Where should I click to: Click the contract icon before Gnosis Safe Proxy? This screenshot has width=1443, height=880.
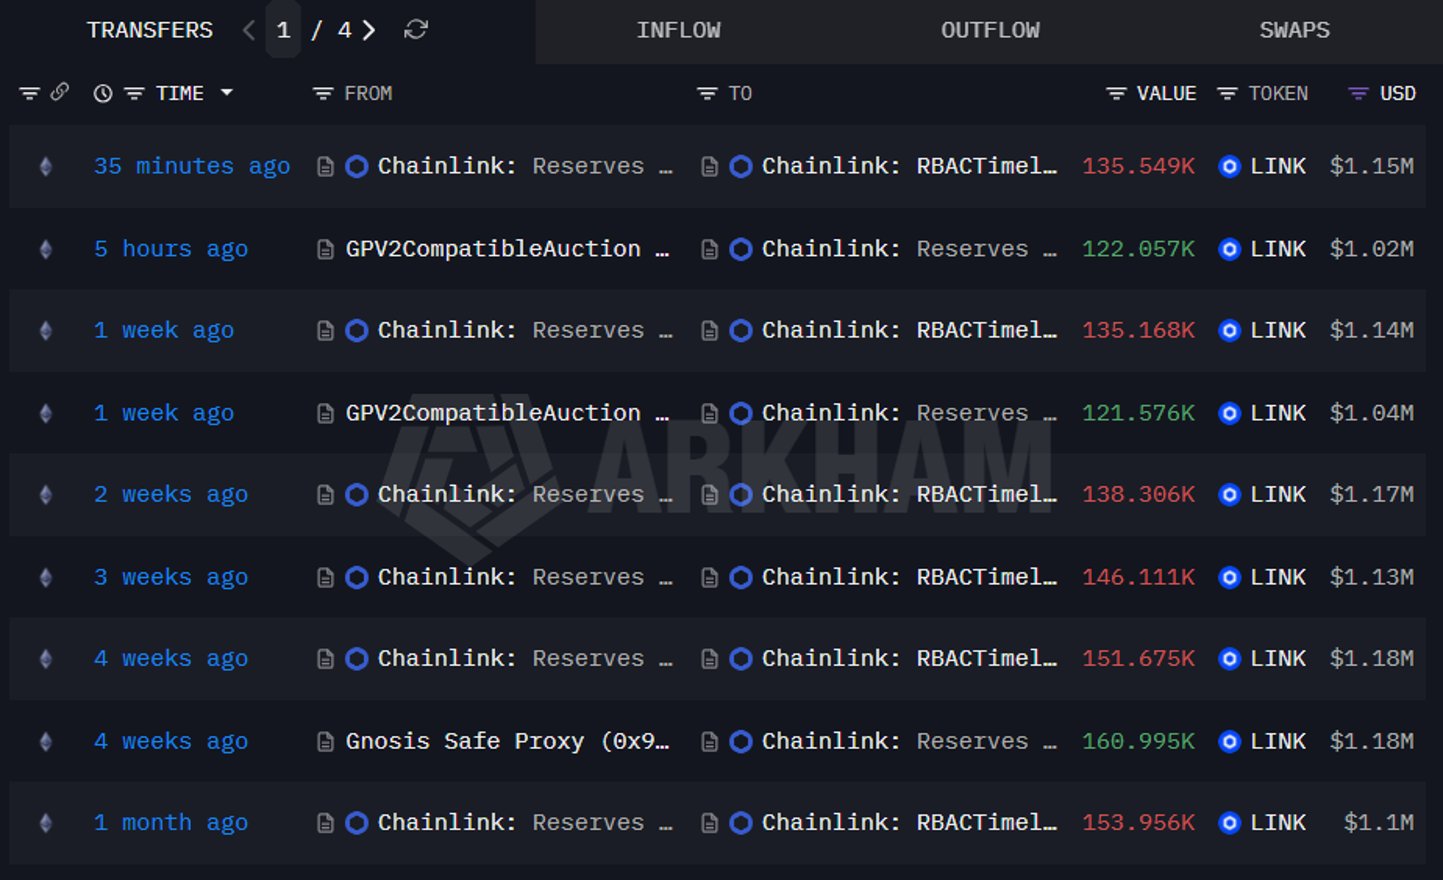tap(325, 741)
